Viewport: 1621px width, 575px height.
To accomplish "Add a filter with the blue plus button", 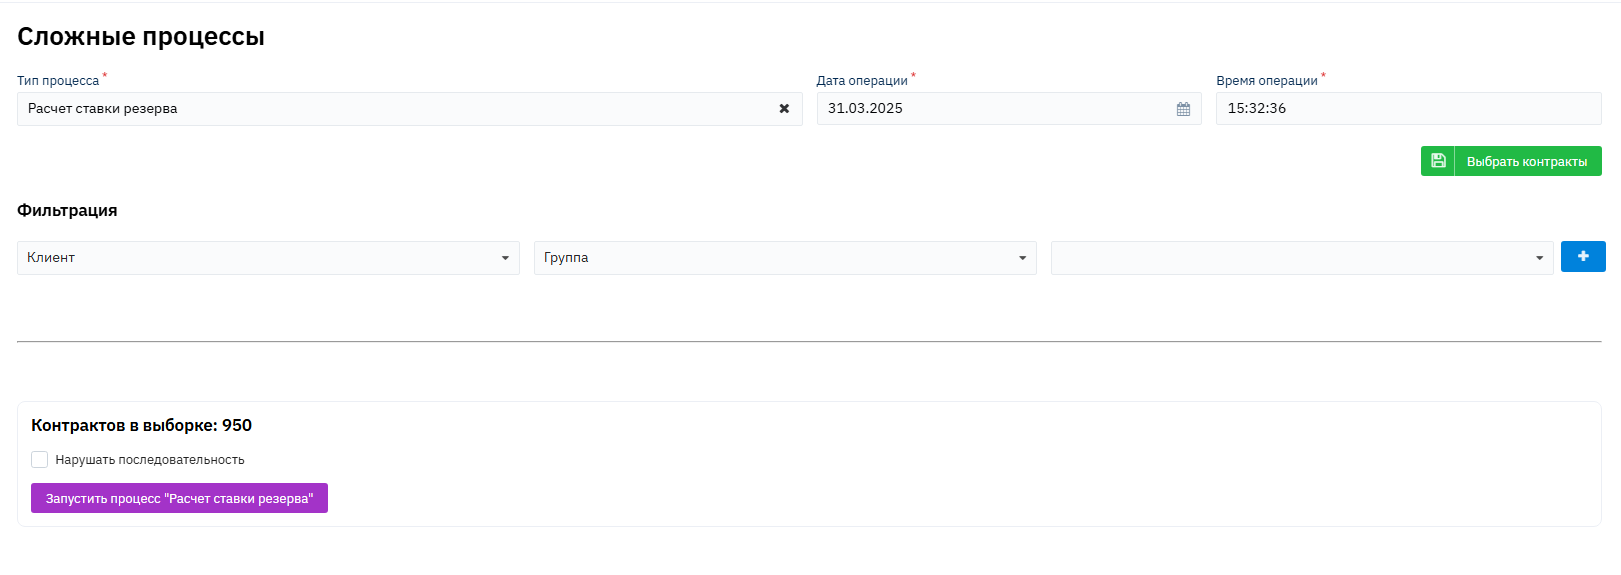I will (1583, 257).
